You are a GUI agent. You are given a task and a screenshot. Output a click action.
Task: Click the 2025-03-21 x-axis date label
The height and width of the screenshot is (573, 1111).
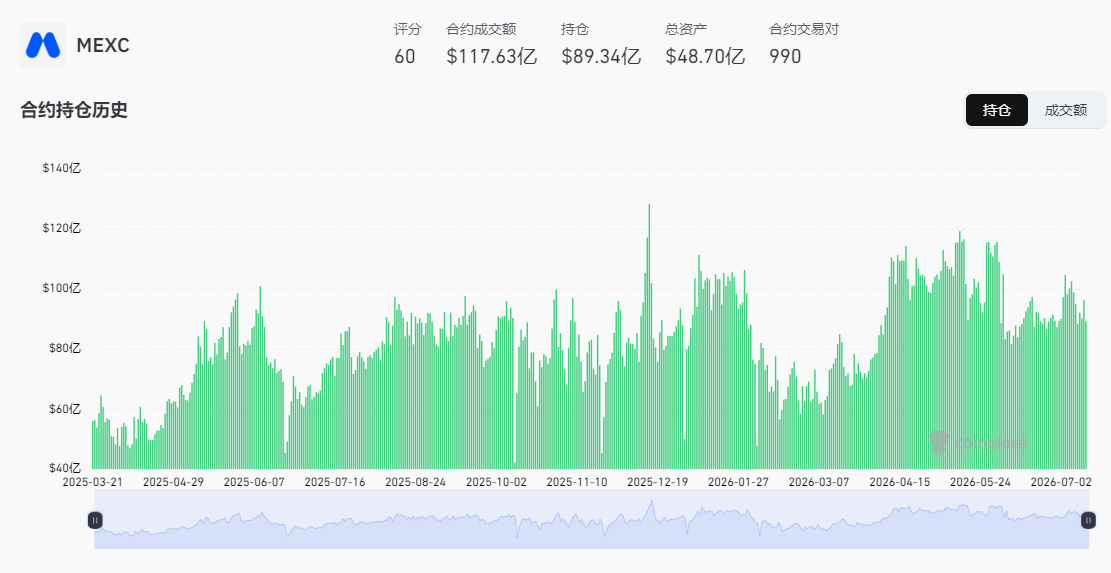coord(93,482)
